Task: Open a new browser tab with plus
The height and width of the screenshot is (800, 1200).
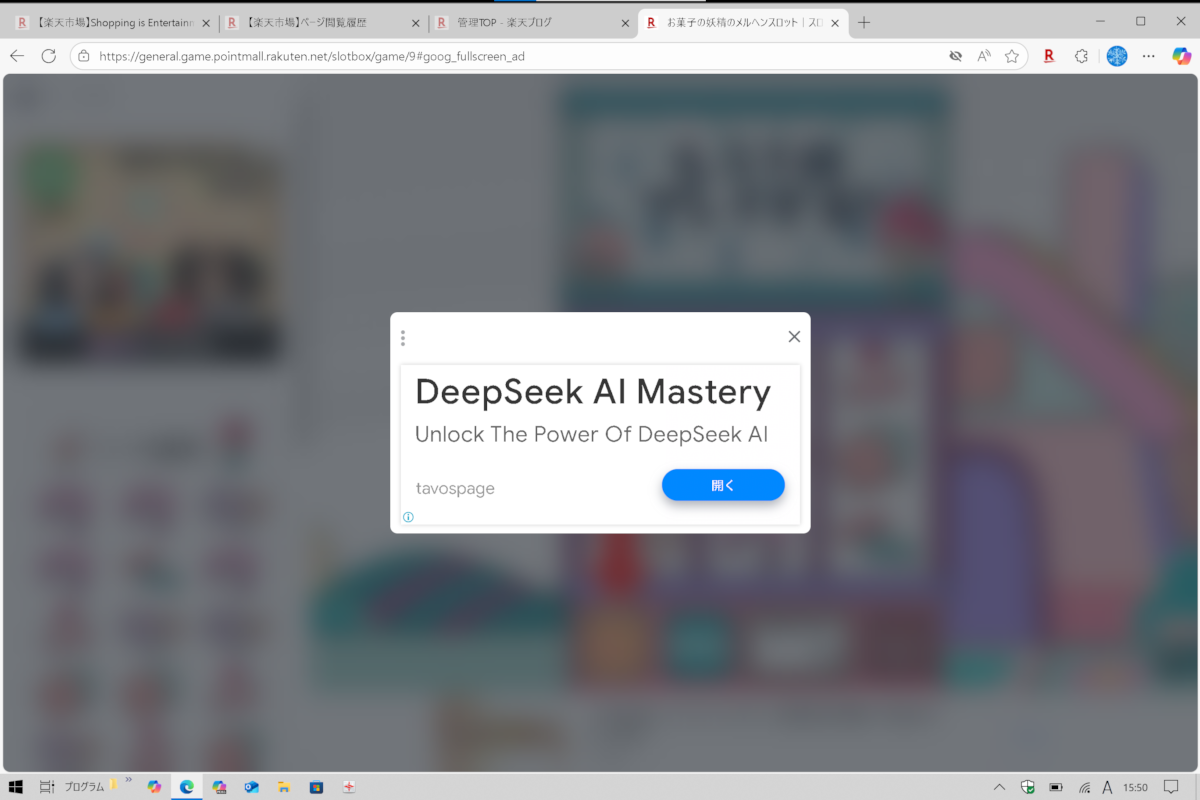Action: (865, 22)
